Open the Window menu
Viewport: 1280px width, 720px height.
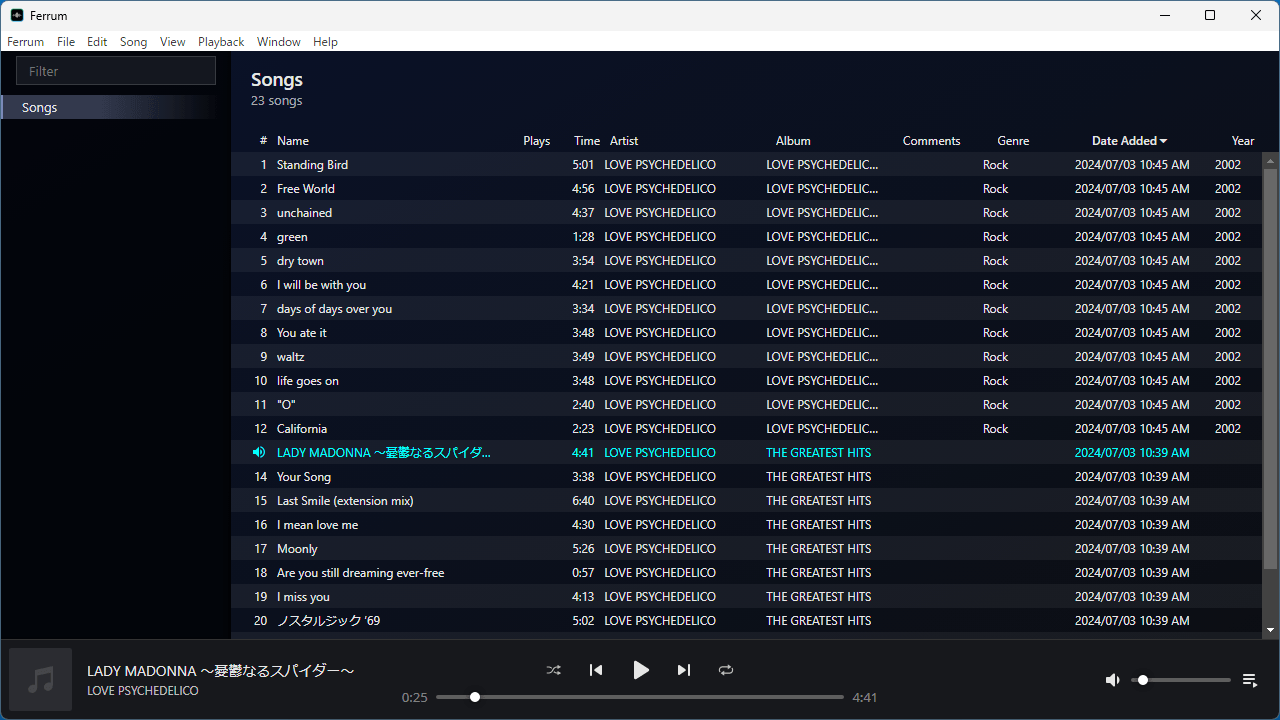tap(279, 42)
